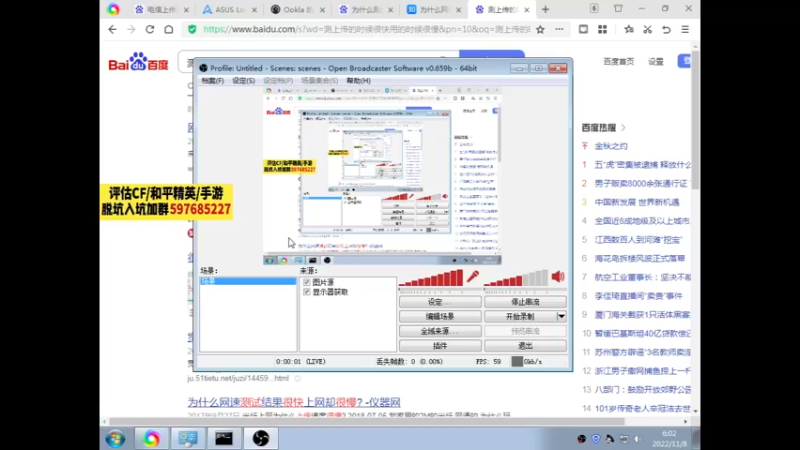
Task: Go back with browser back arrow
Action: [112, 30]
